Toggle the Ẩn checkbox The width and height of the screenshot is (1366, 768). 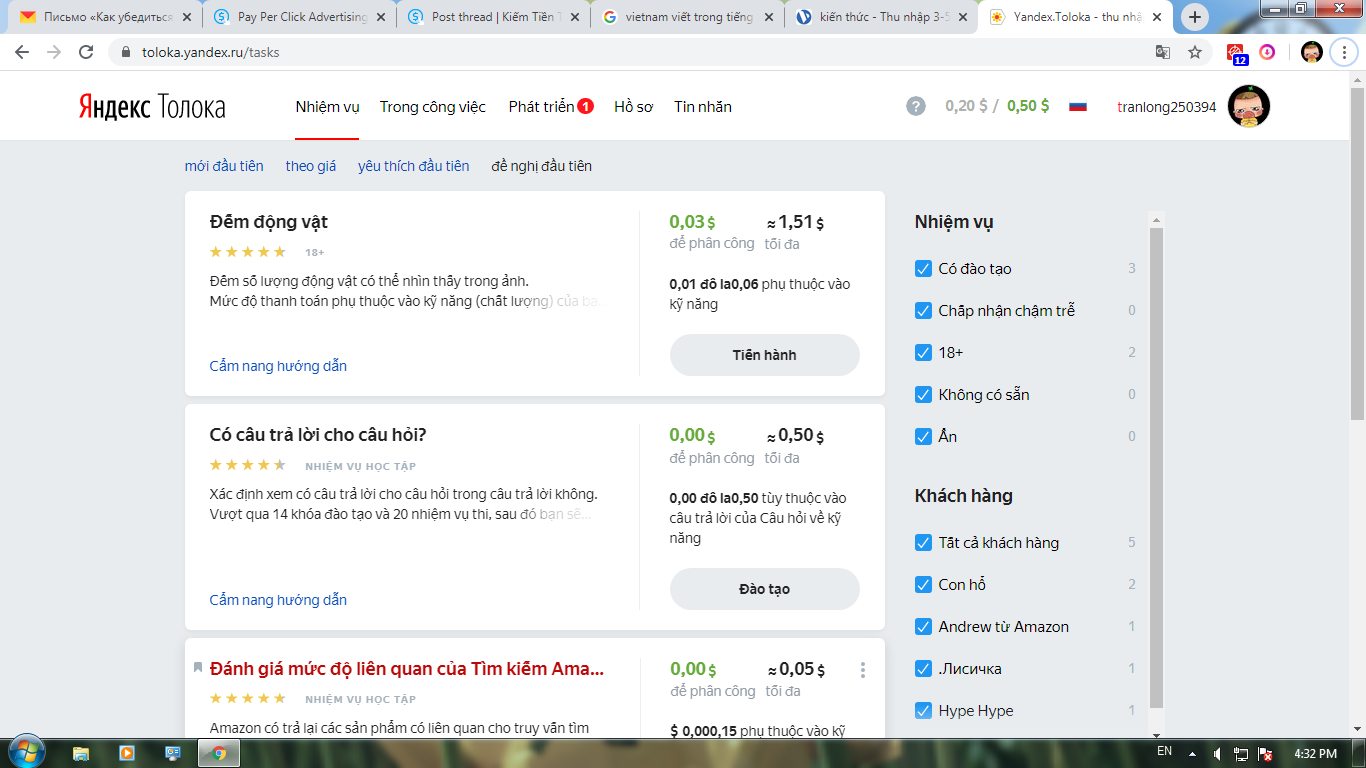click(x=924, y=436)
